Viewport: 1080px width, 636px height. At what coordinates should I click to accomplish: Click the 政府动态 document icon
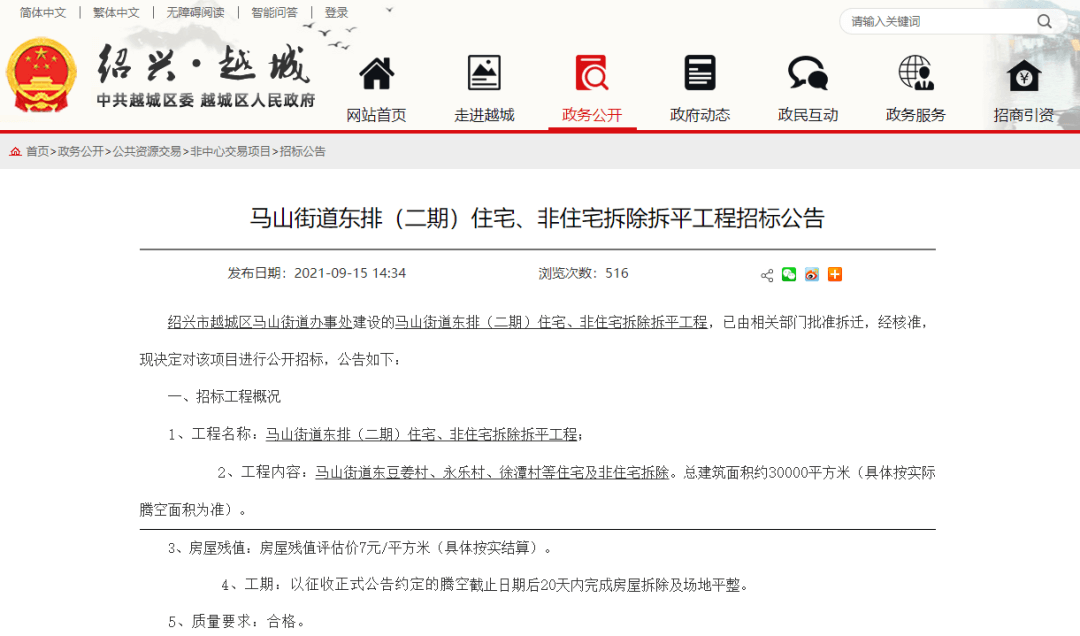(699, 72)
